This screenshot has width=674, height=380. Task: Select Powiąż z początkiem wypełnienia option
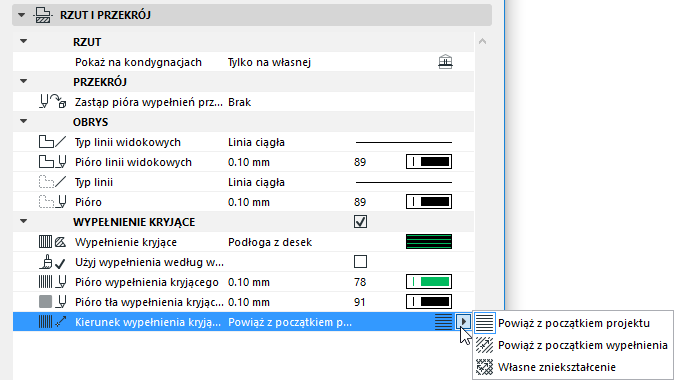coord(582,345)
